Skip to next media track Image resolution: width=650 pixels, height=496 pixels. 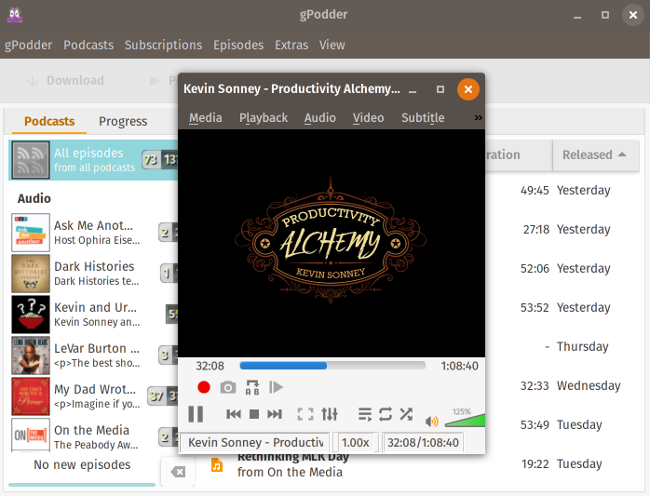(275, 414)
